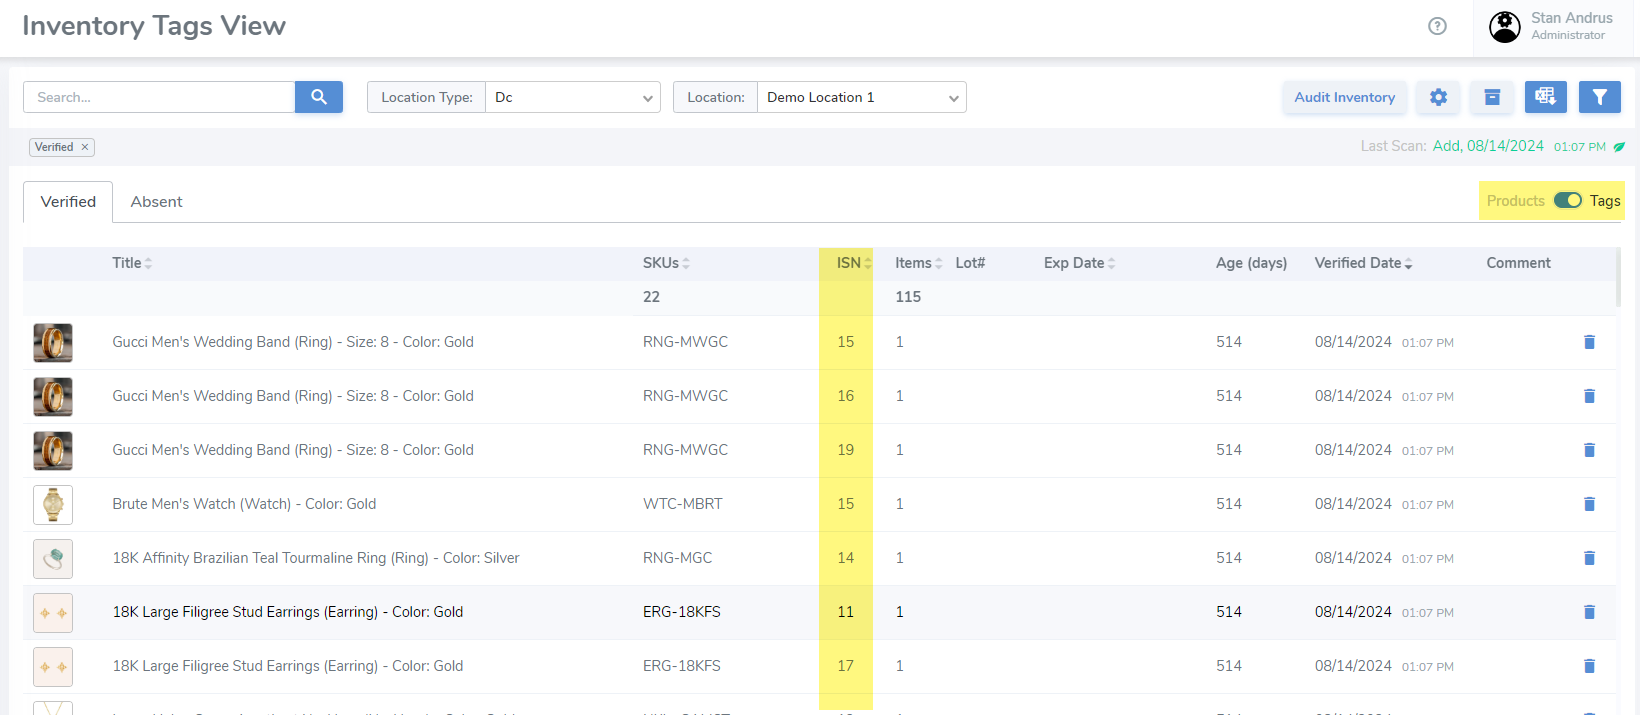The image size is (1640, 715).
Task: Click the total SKUs count 22
Action: [651, 297]
